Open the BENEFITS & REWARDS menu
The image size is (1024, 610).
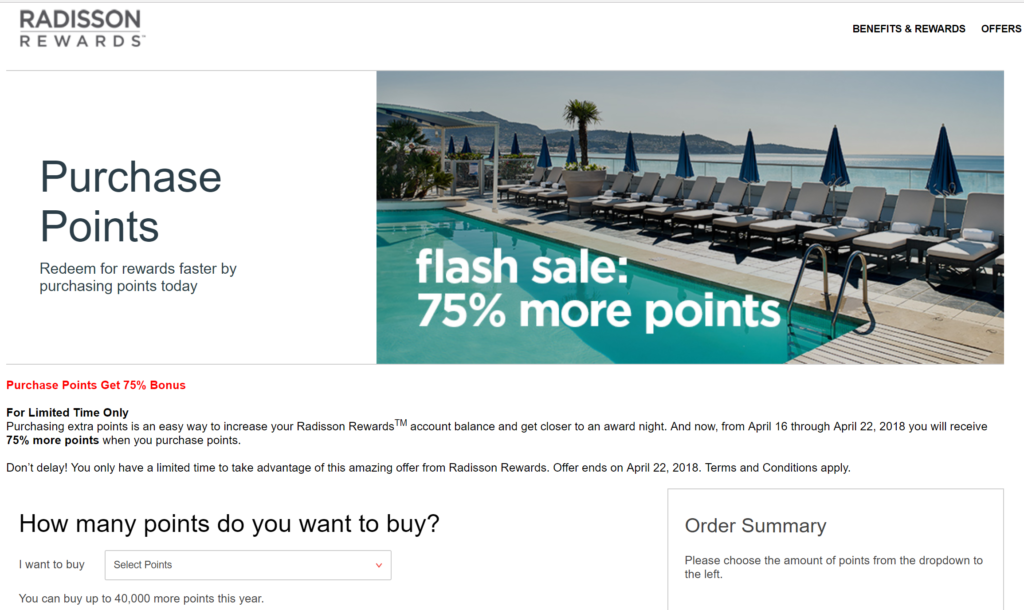click(x=909, y=28)
